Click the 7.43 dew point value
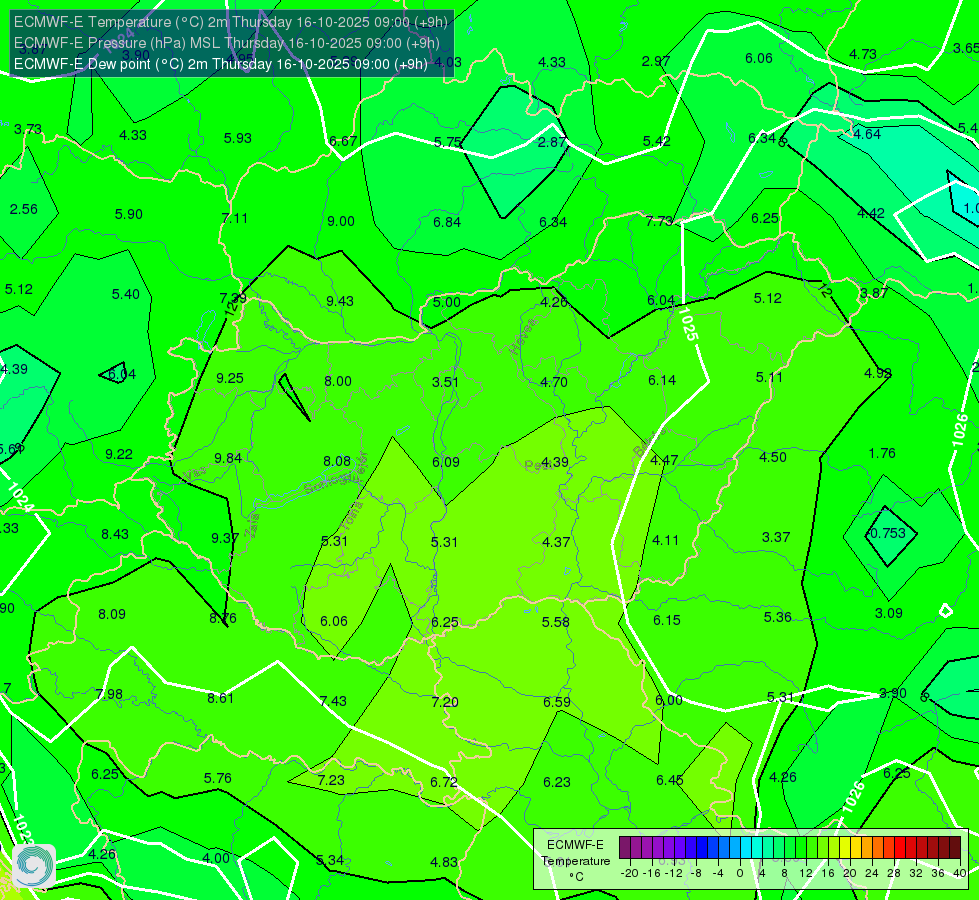 pyautogui.click(x=333, y=701)
